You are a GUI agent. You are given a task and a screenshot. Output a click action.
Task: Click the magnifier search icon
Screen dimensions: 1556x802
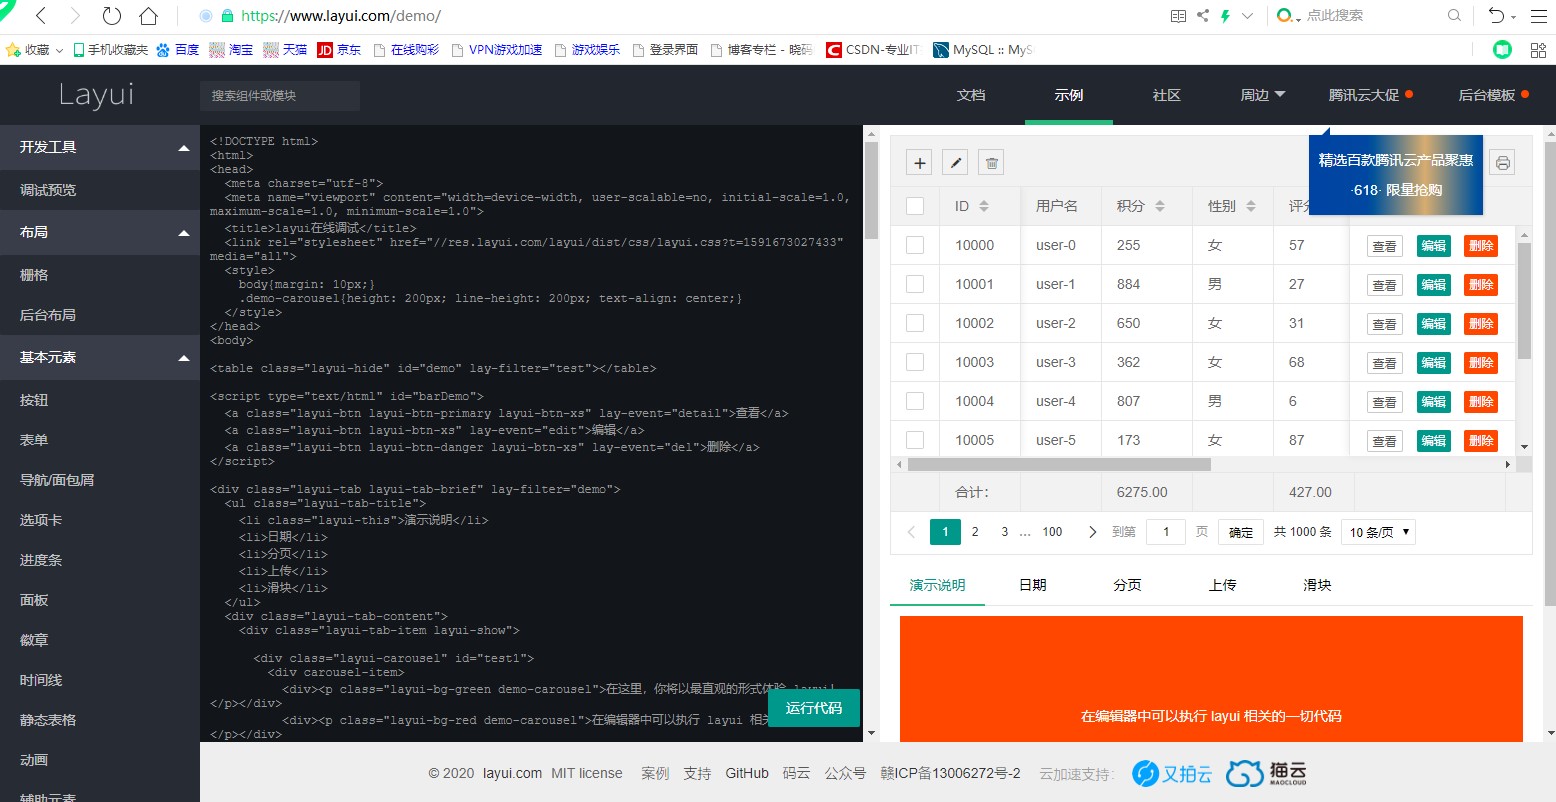1454,16
